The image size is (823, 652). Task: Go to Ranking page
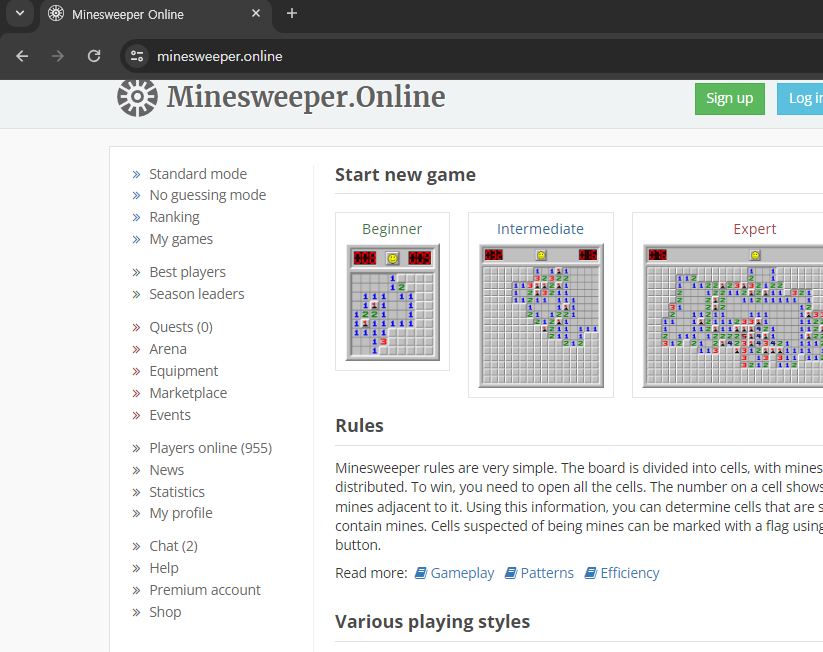174,217
